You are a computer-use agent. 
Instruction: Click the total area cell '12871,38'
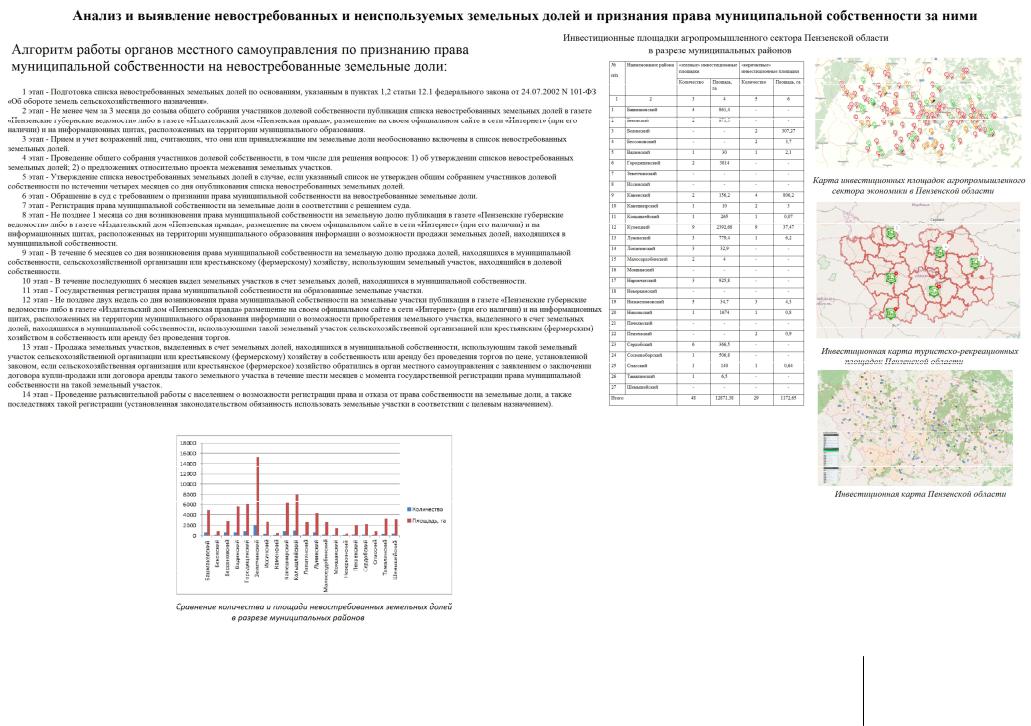(x=723, y=398)
